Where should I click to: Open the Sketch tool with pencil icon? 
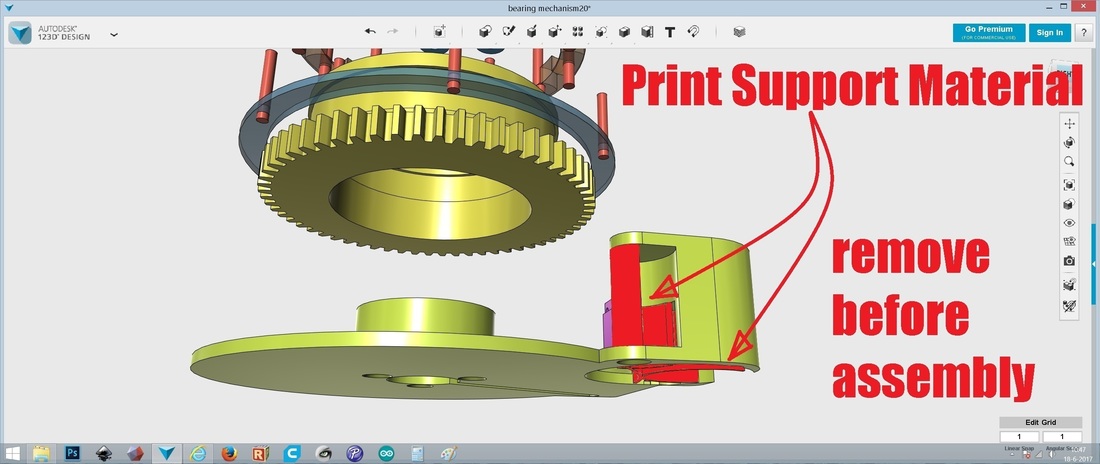[509, 32]
